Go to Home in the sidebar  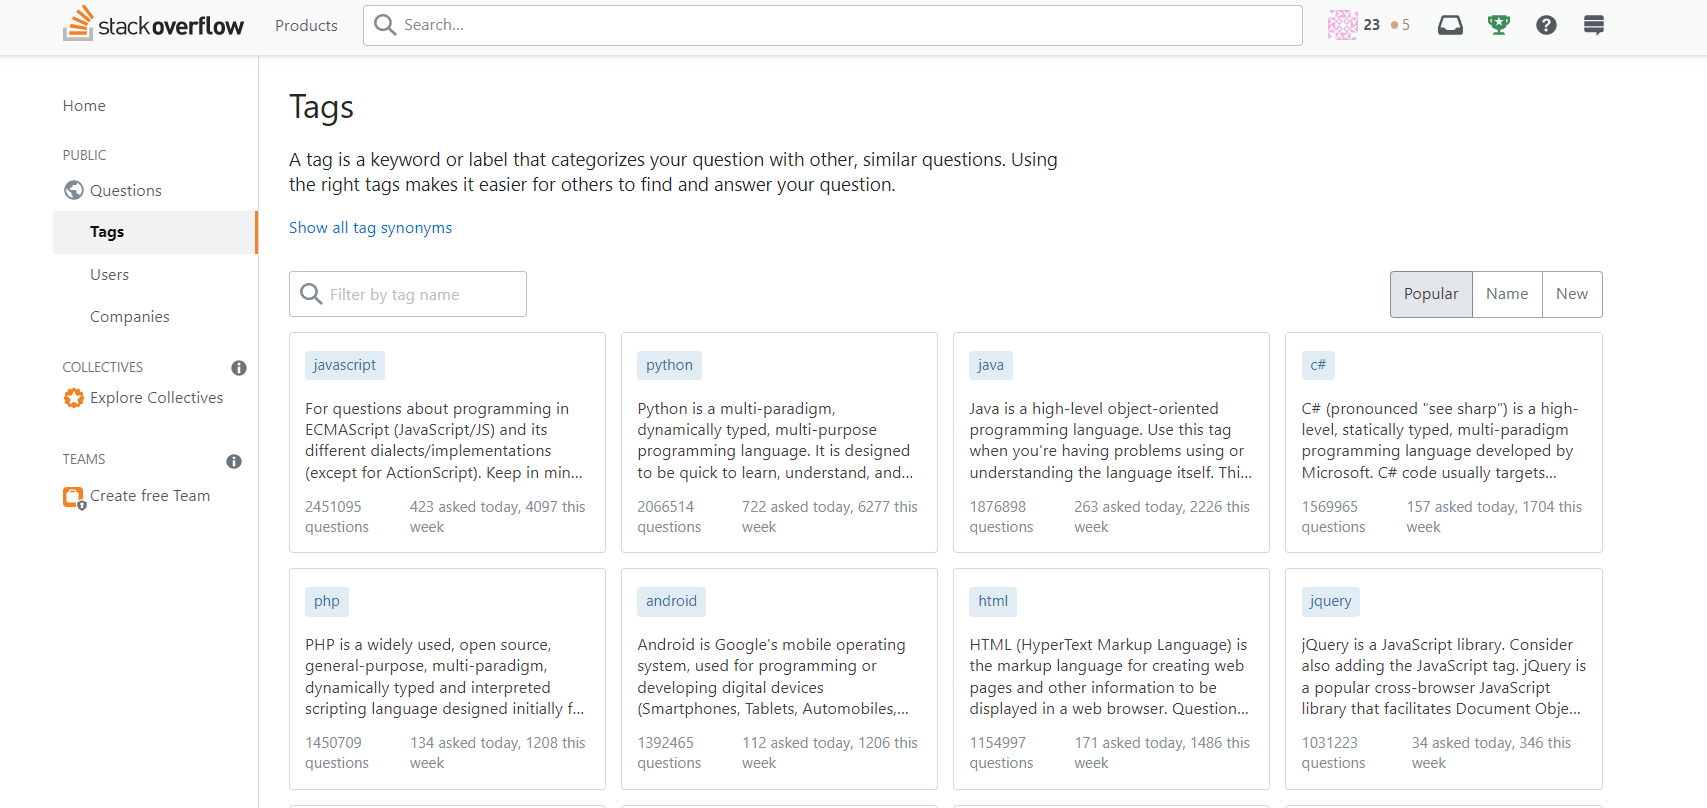[x=84, y=105]
